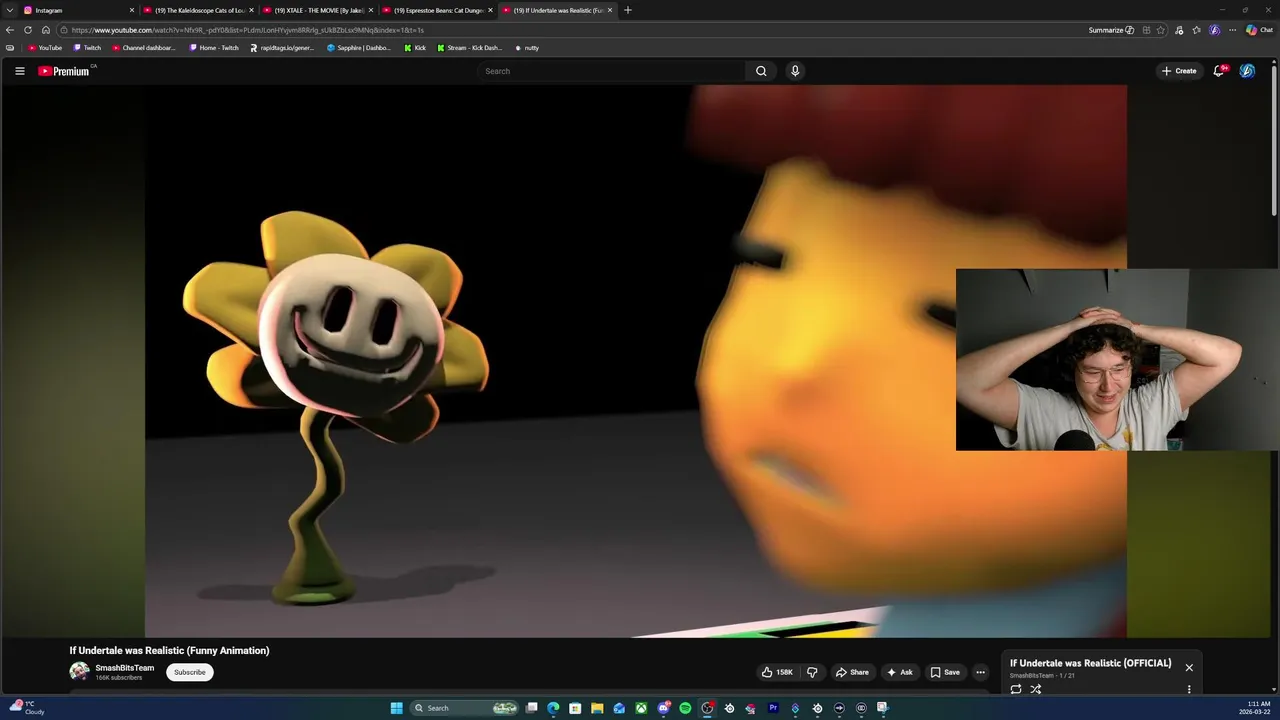The image size is (1280, 720).
Task: Open a new browser tab
Action: point(628,10)
